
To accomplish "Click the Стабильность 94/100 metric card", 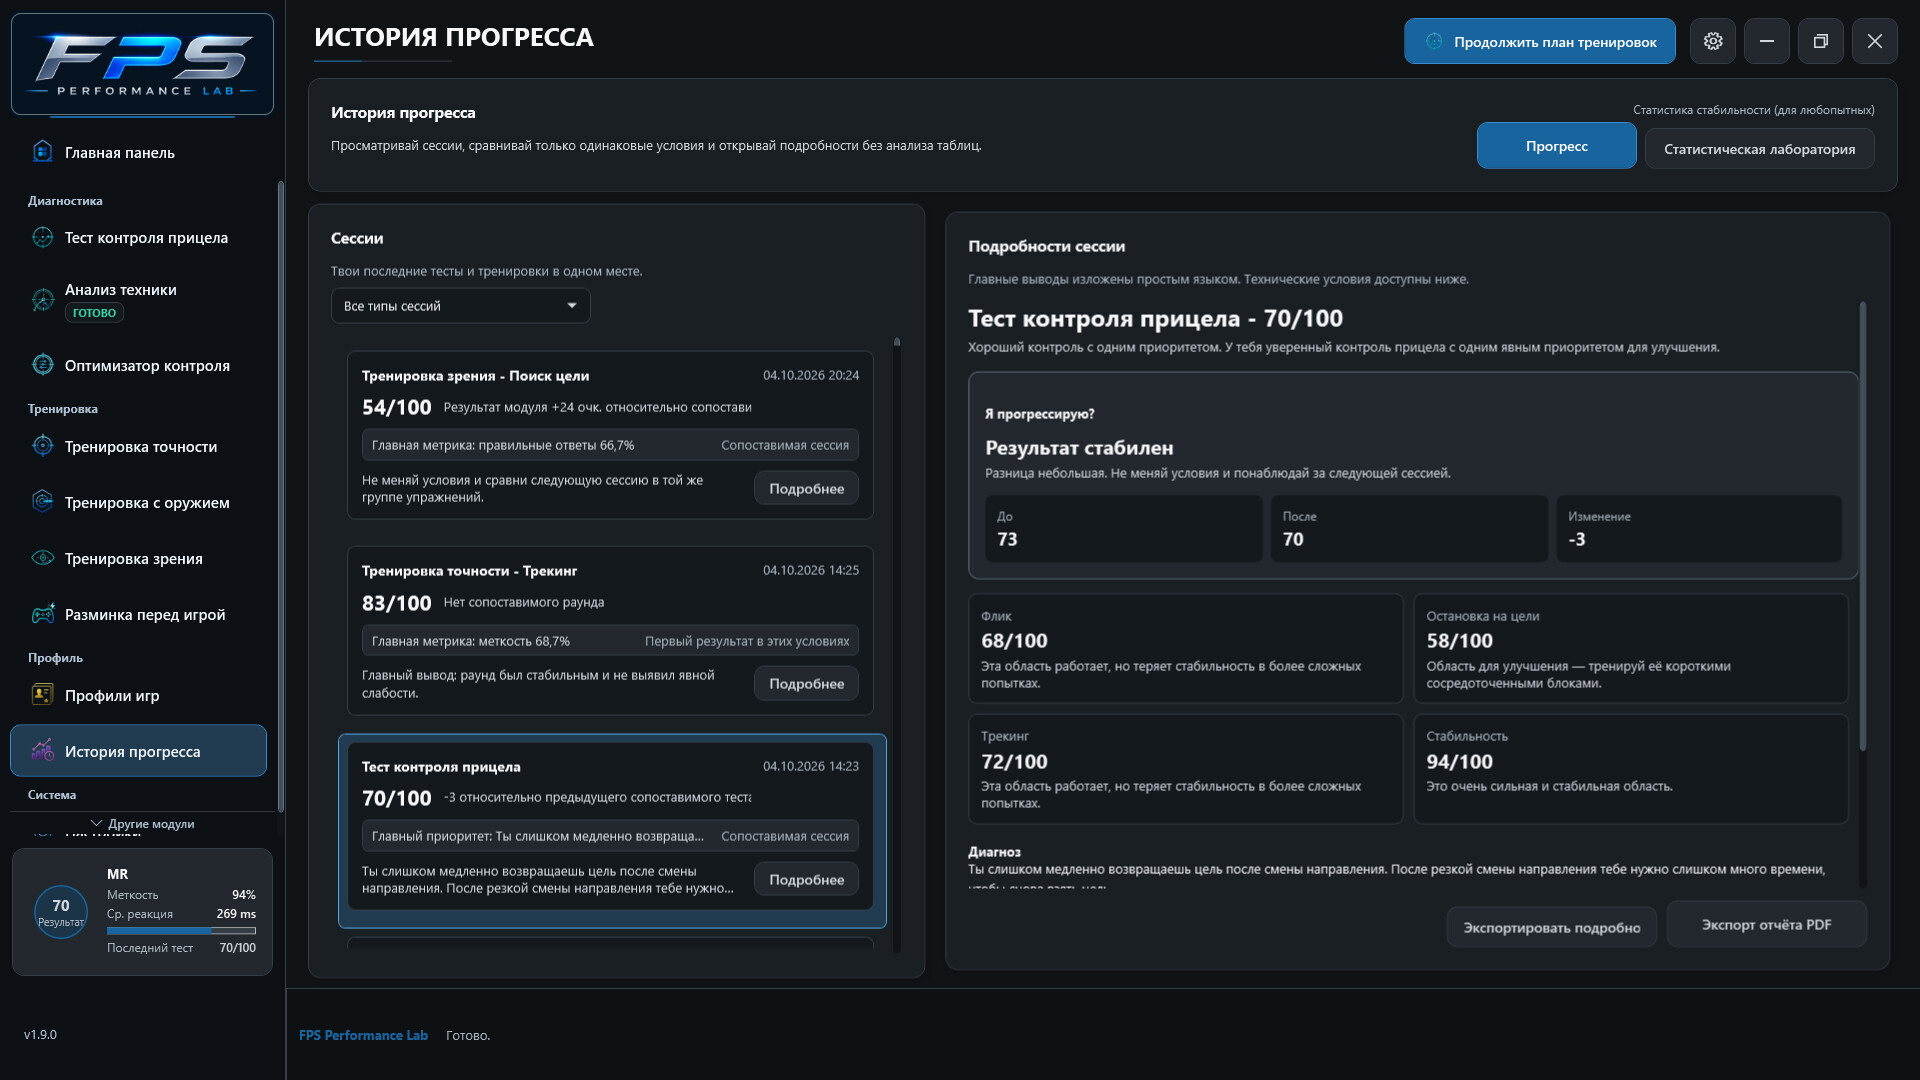I will [1630, 768].
